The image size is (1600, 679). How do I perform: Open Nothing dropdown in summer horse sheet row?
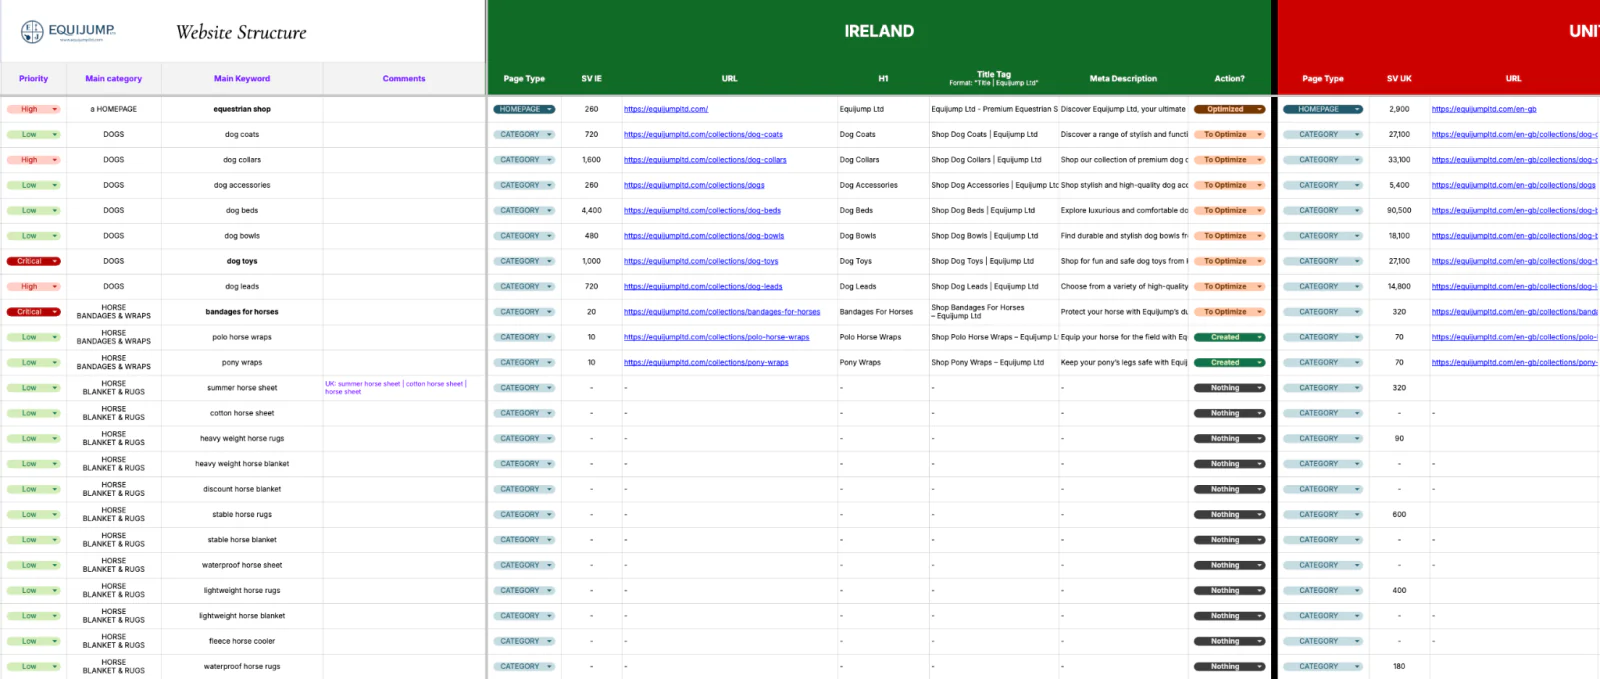(x=1229, y=388)
